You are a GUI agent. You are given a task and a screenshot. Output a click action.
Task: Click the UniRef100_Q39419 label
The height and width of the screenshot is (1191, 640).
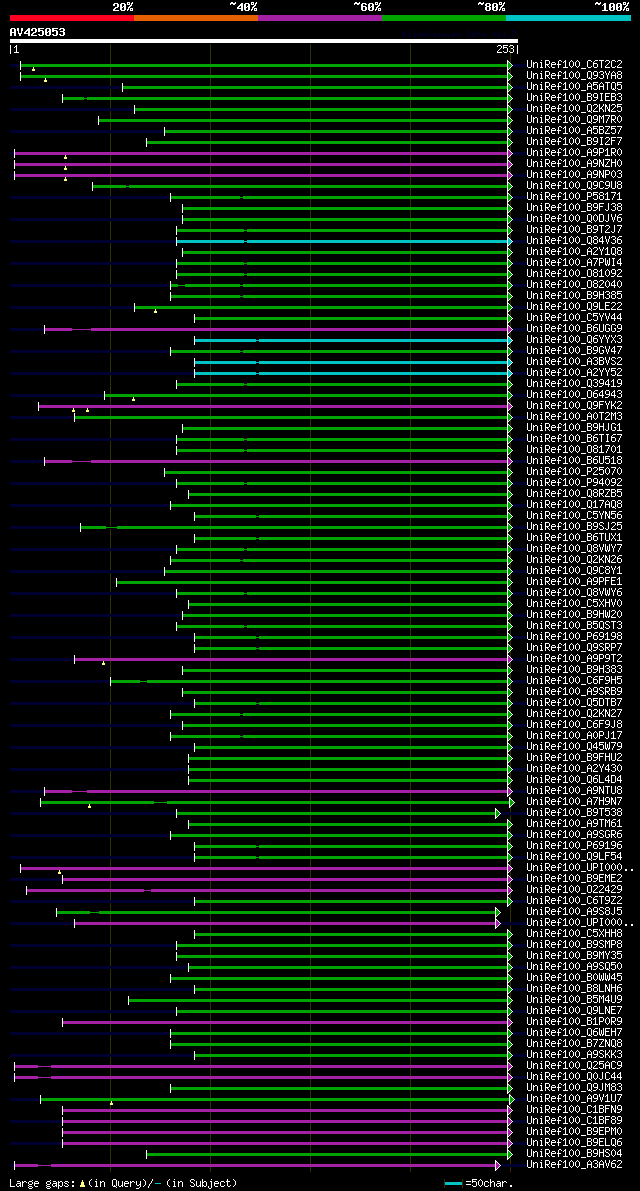[x=574, y=384]
